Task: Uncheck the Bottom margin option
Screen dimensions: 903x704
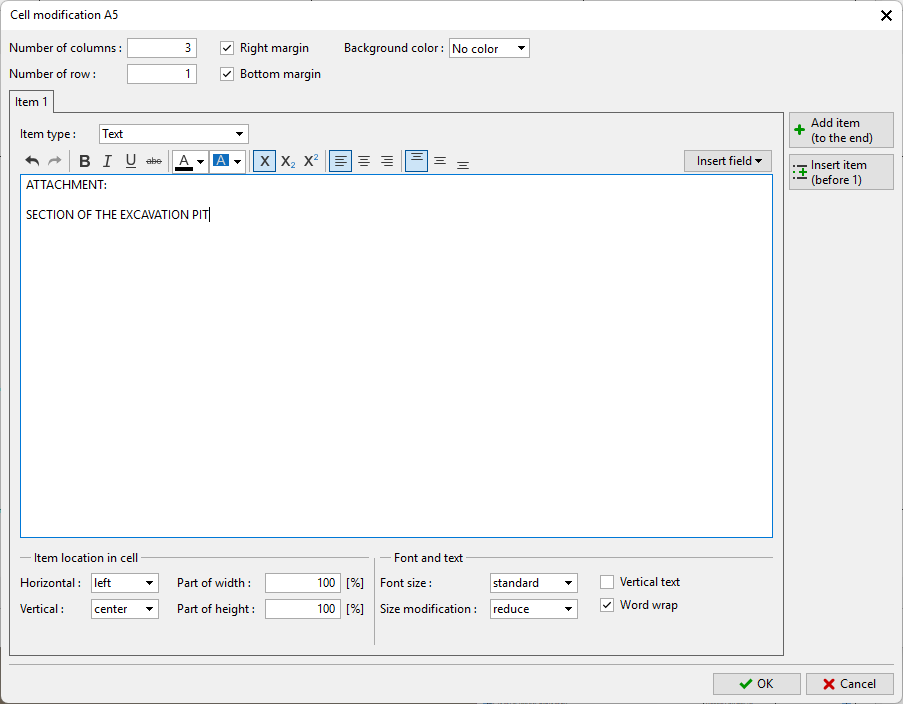Action: [x=227, y=74]
